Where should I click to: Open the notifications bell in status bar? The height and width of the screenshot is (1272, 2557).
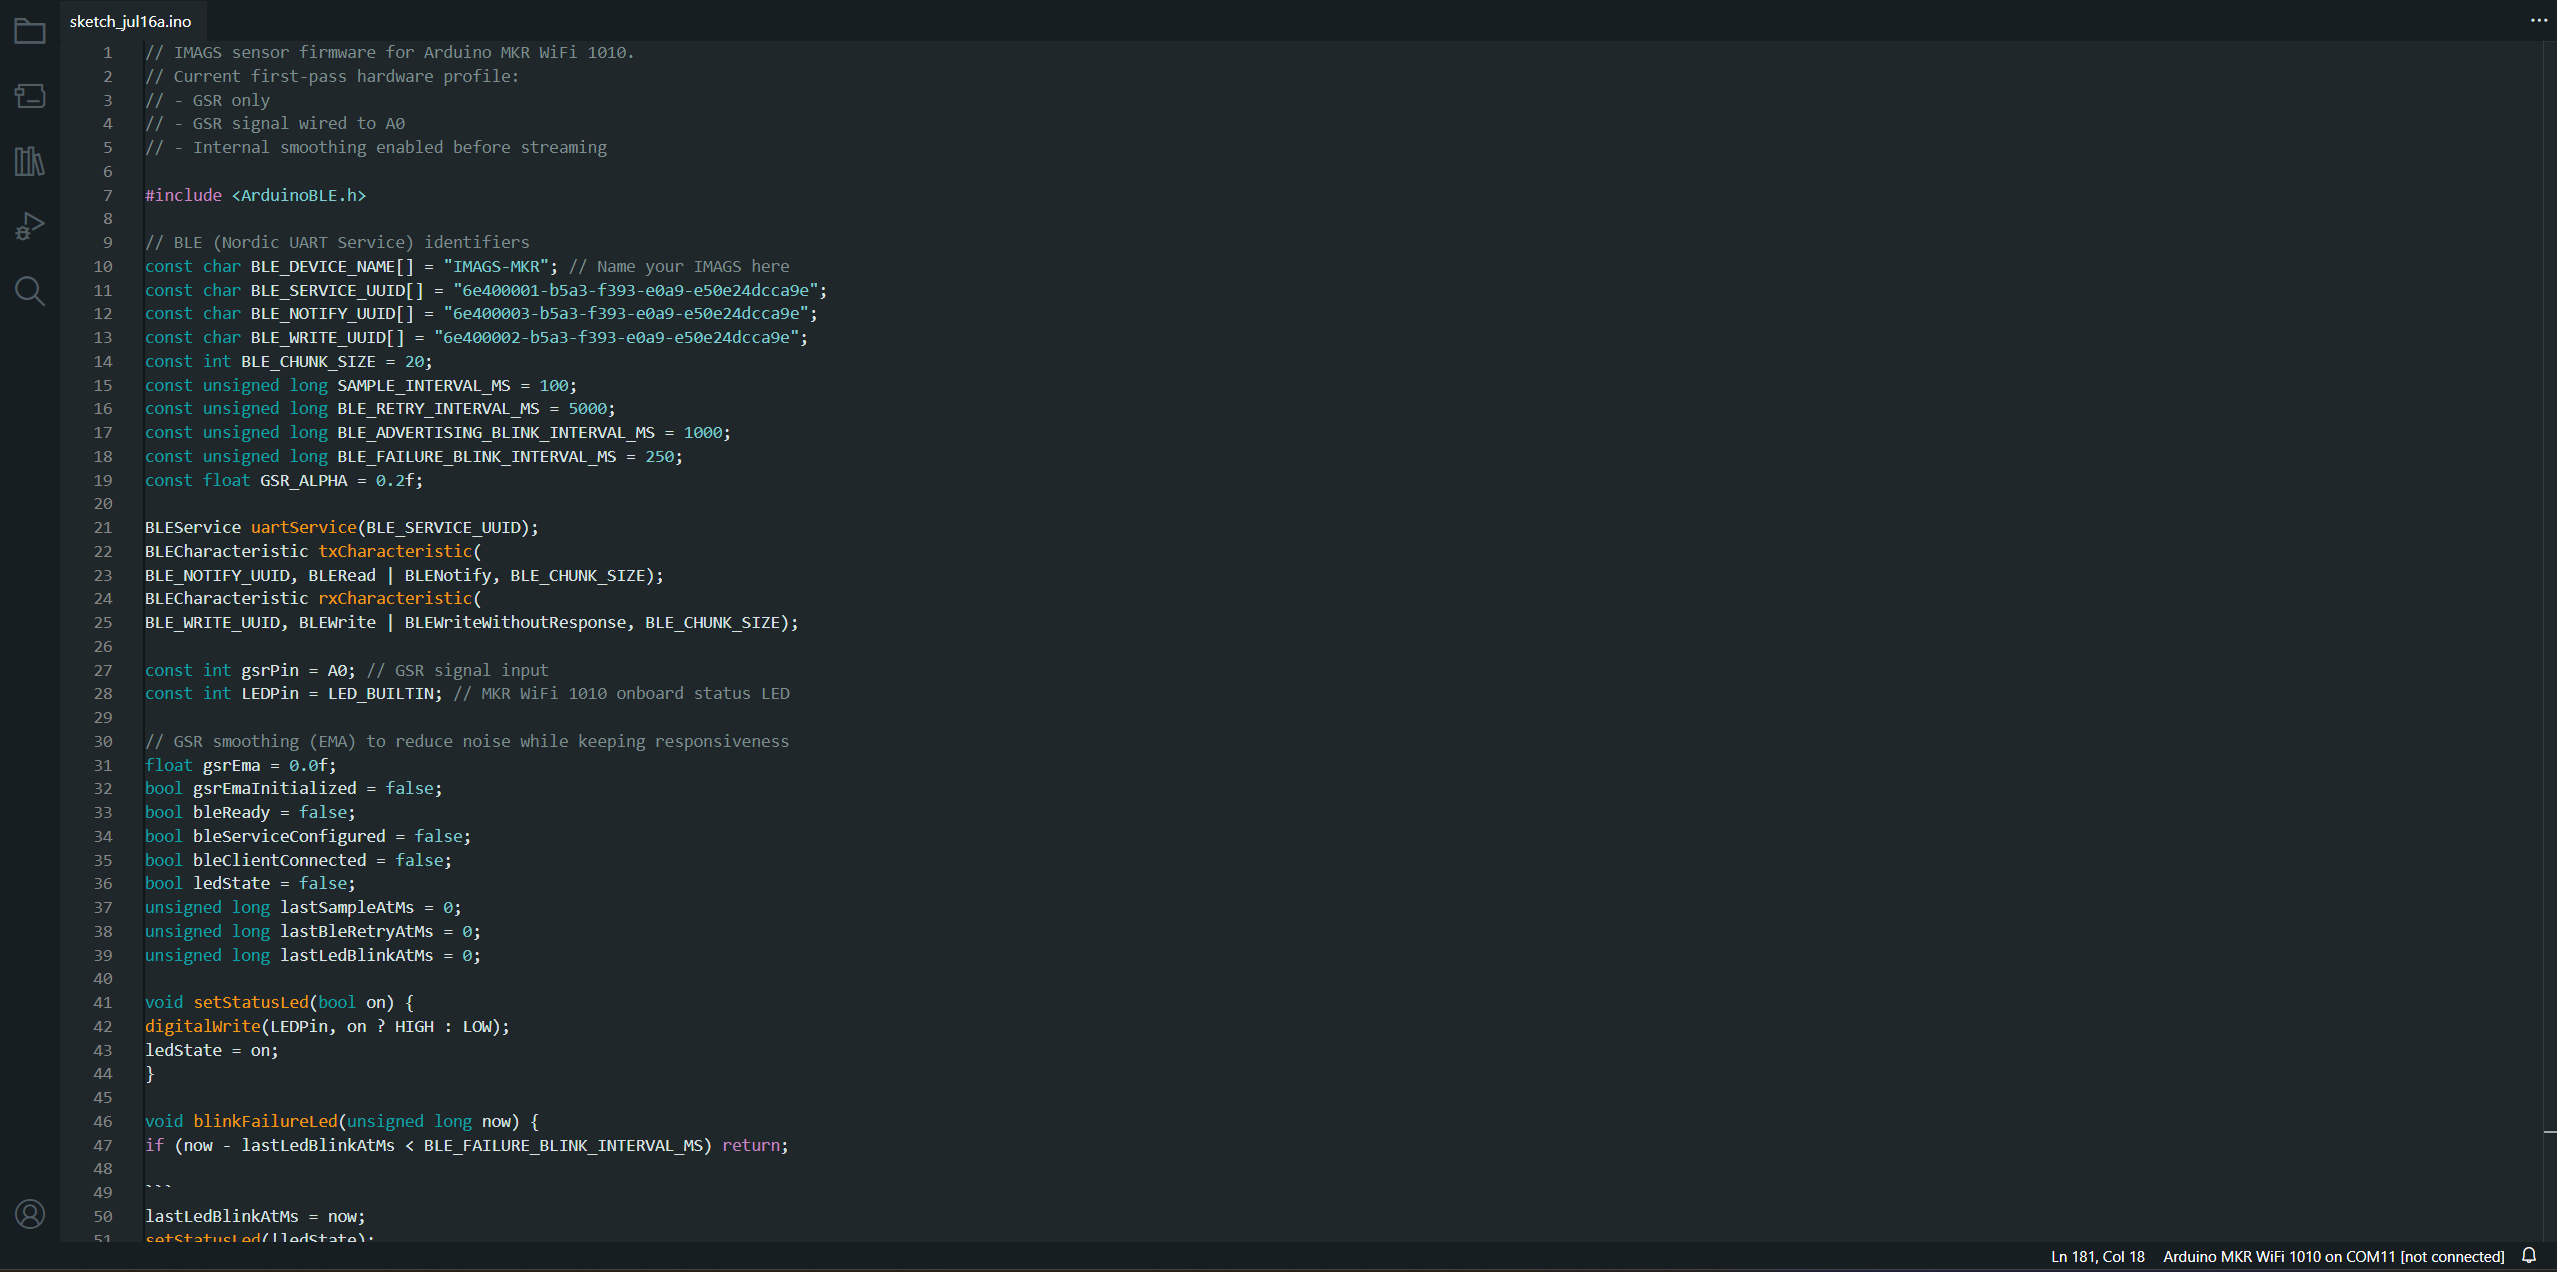(2529, 1256)
